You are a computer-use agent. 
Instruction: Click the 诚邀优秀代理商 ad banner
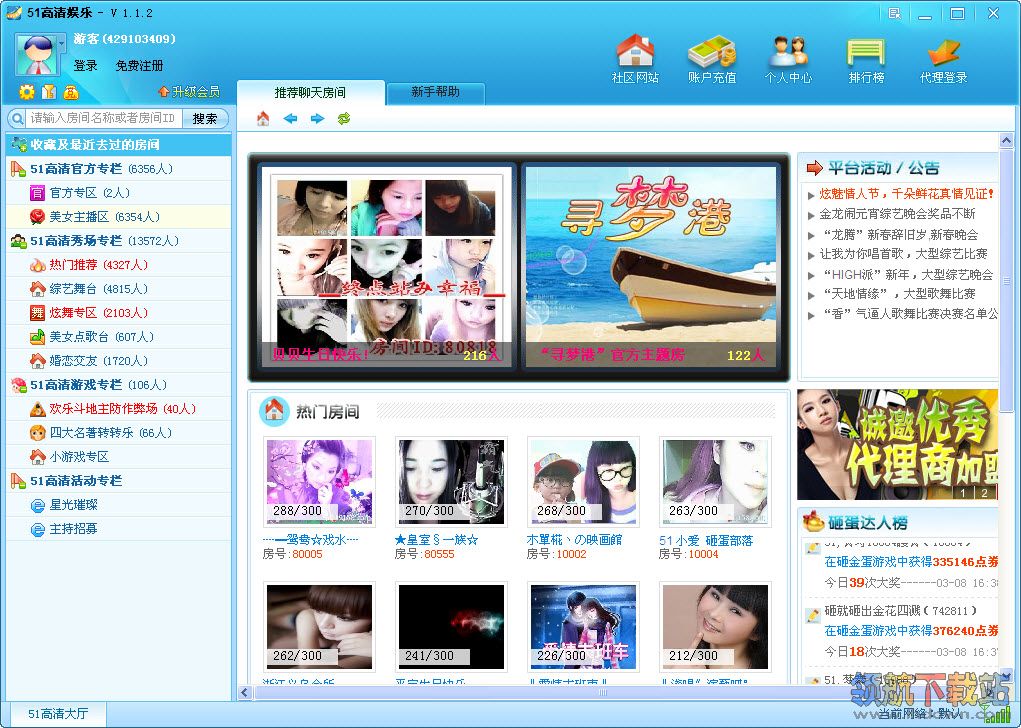(897, 445)
